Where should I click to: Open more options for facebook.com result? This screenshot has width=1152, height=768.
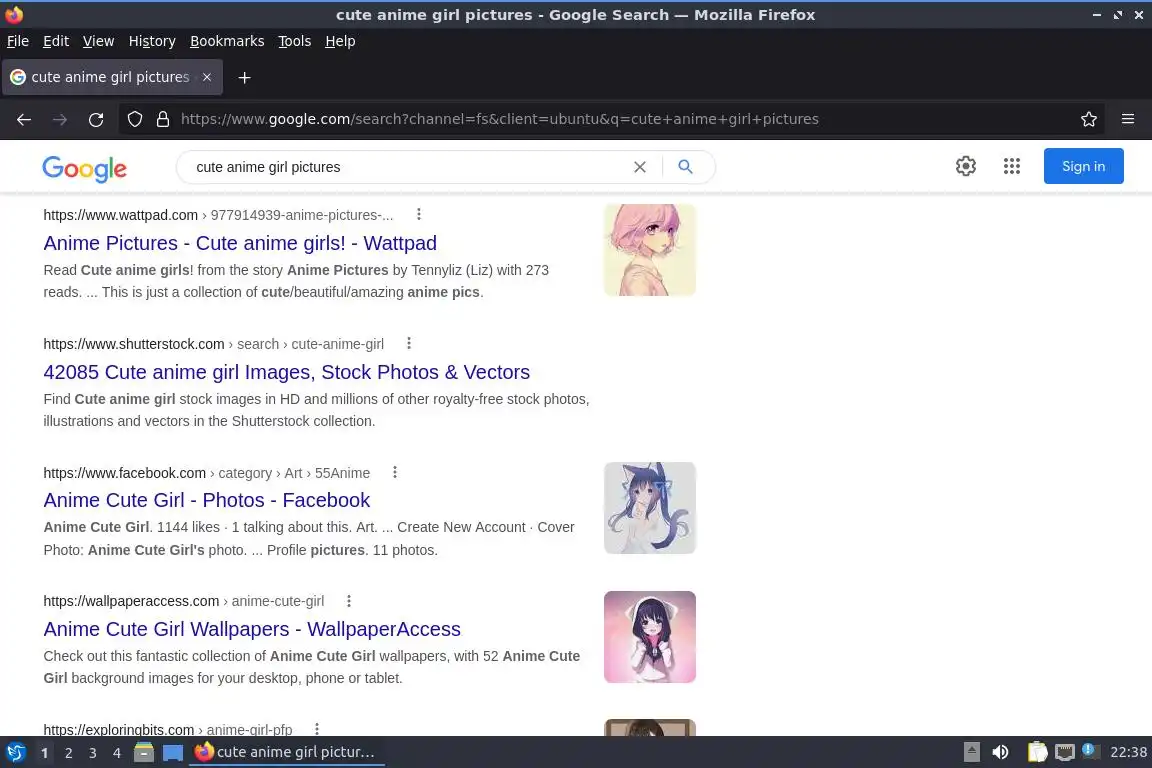[395, 472]
